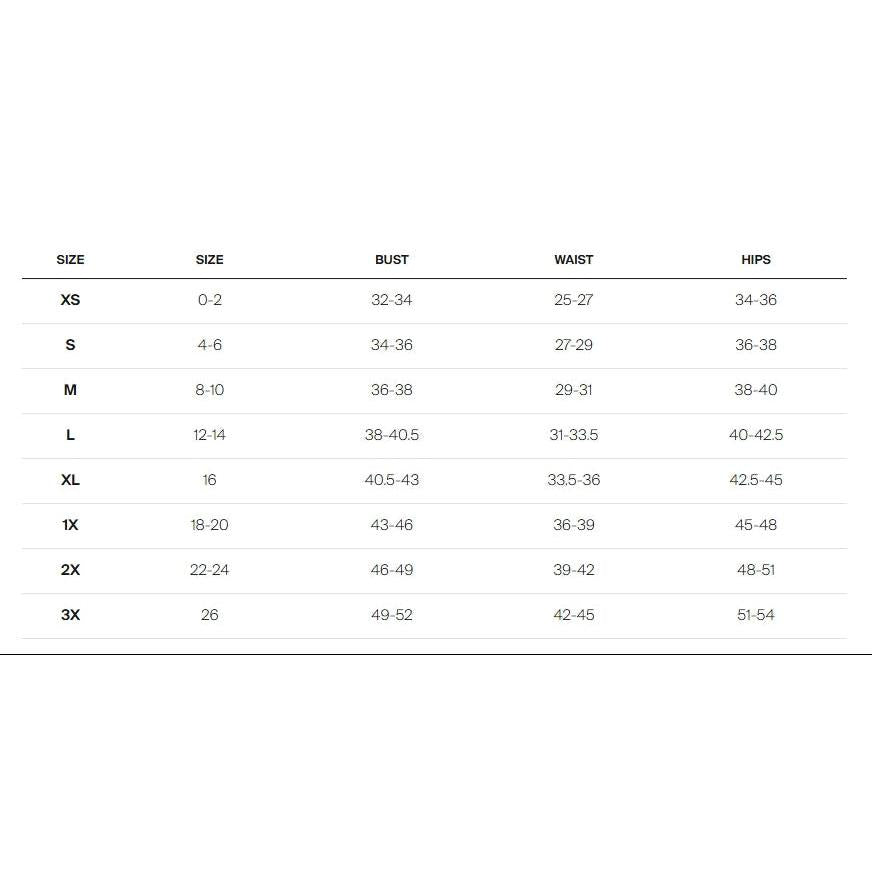The width and height of the screenshot is (872, 872).
Task: Click the M size row label
Action: coord(70,390)
